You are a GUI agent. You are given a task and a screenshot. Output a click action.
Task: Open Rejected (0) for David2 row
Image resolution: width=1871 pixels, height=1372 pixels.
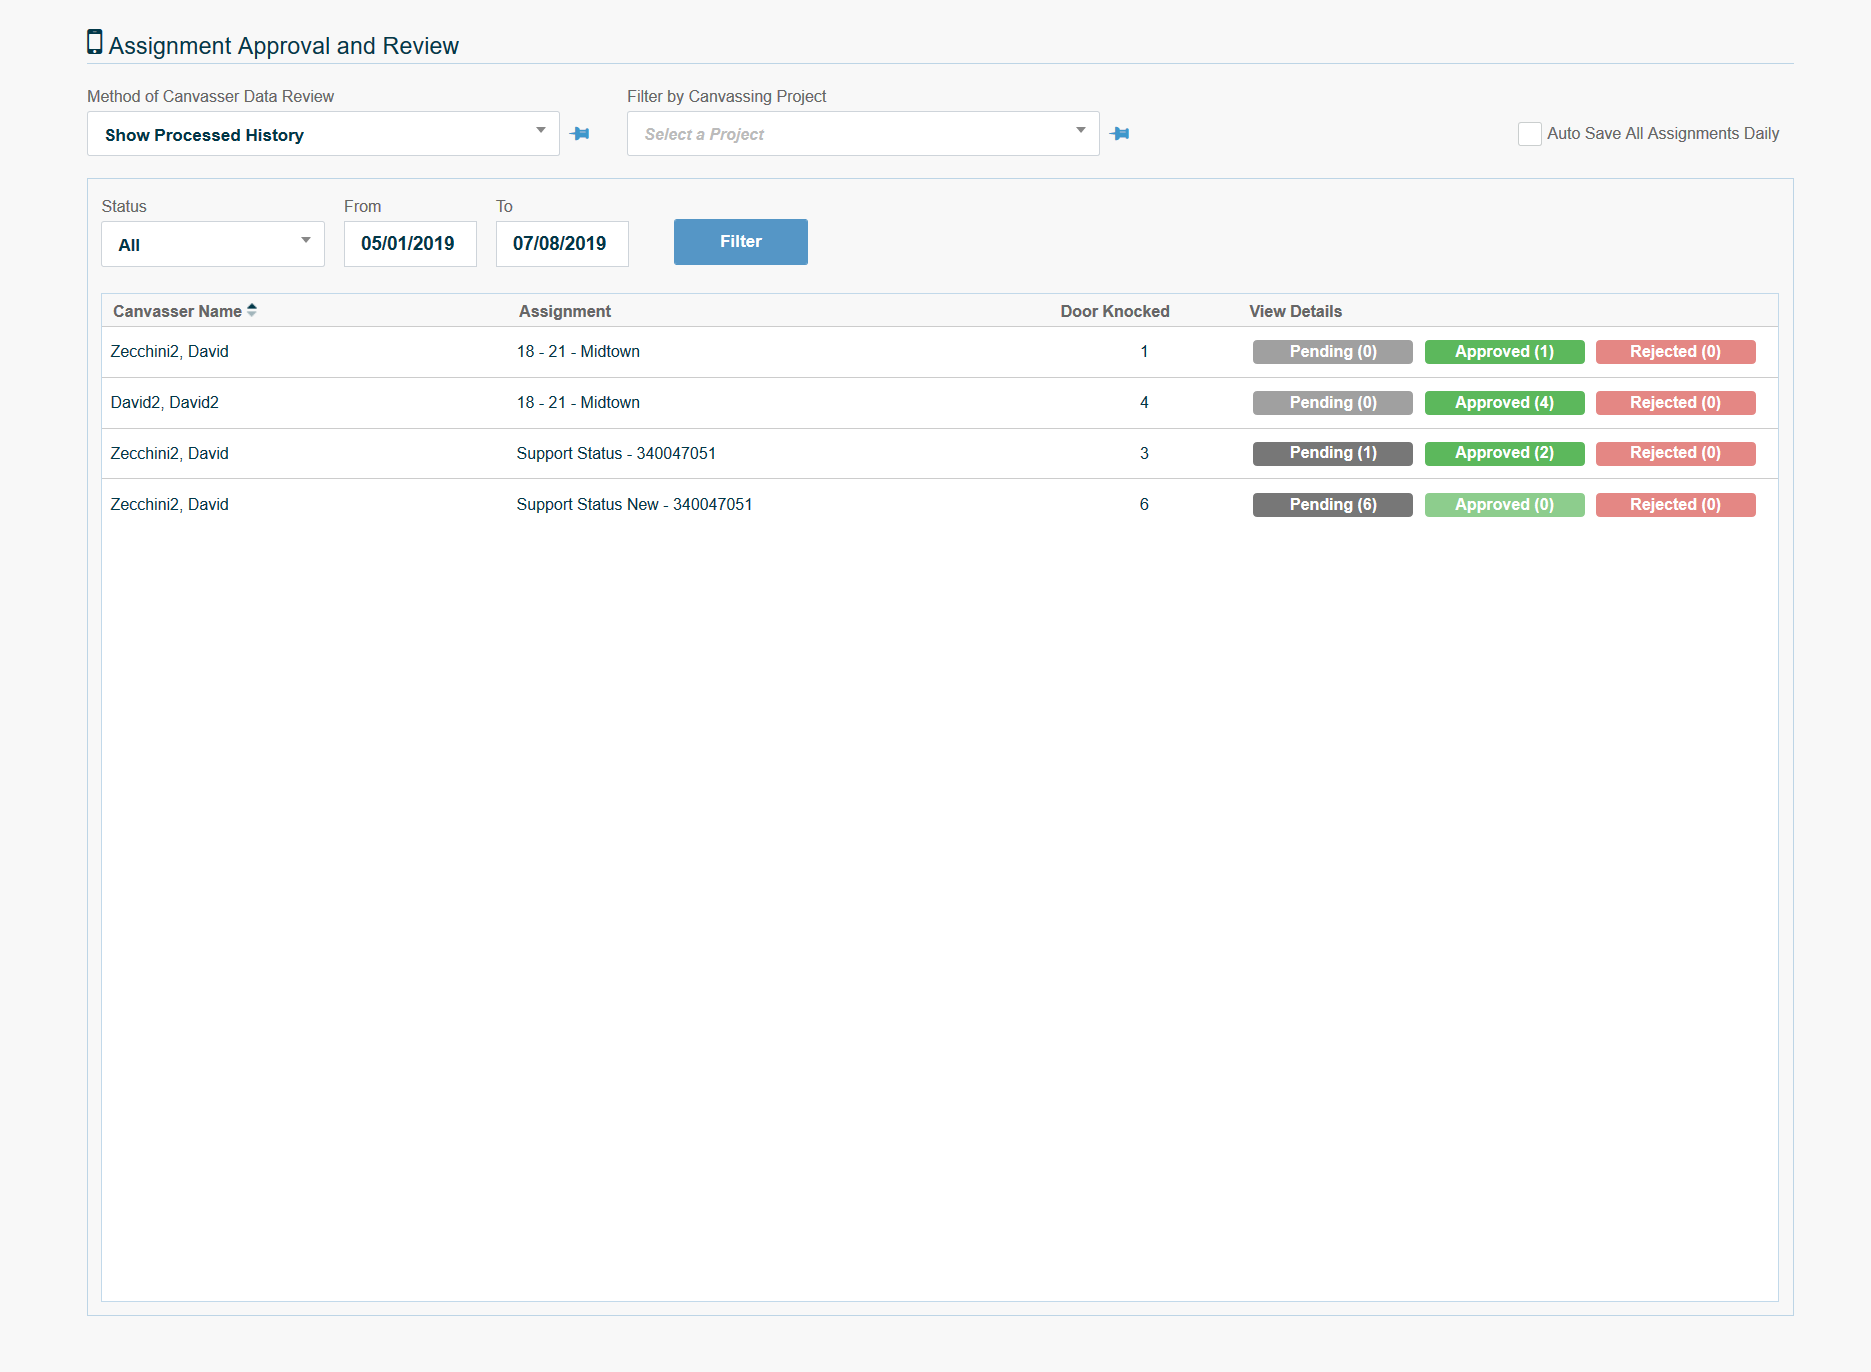pos(1676,403)
